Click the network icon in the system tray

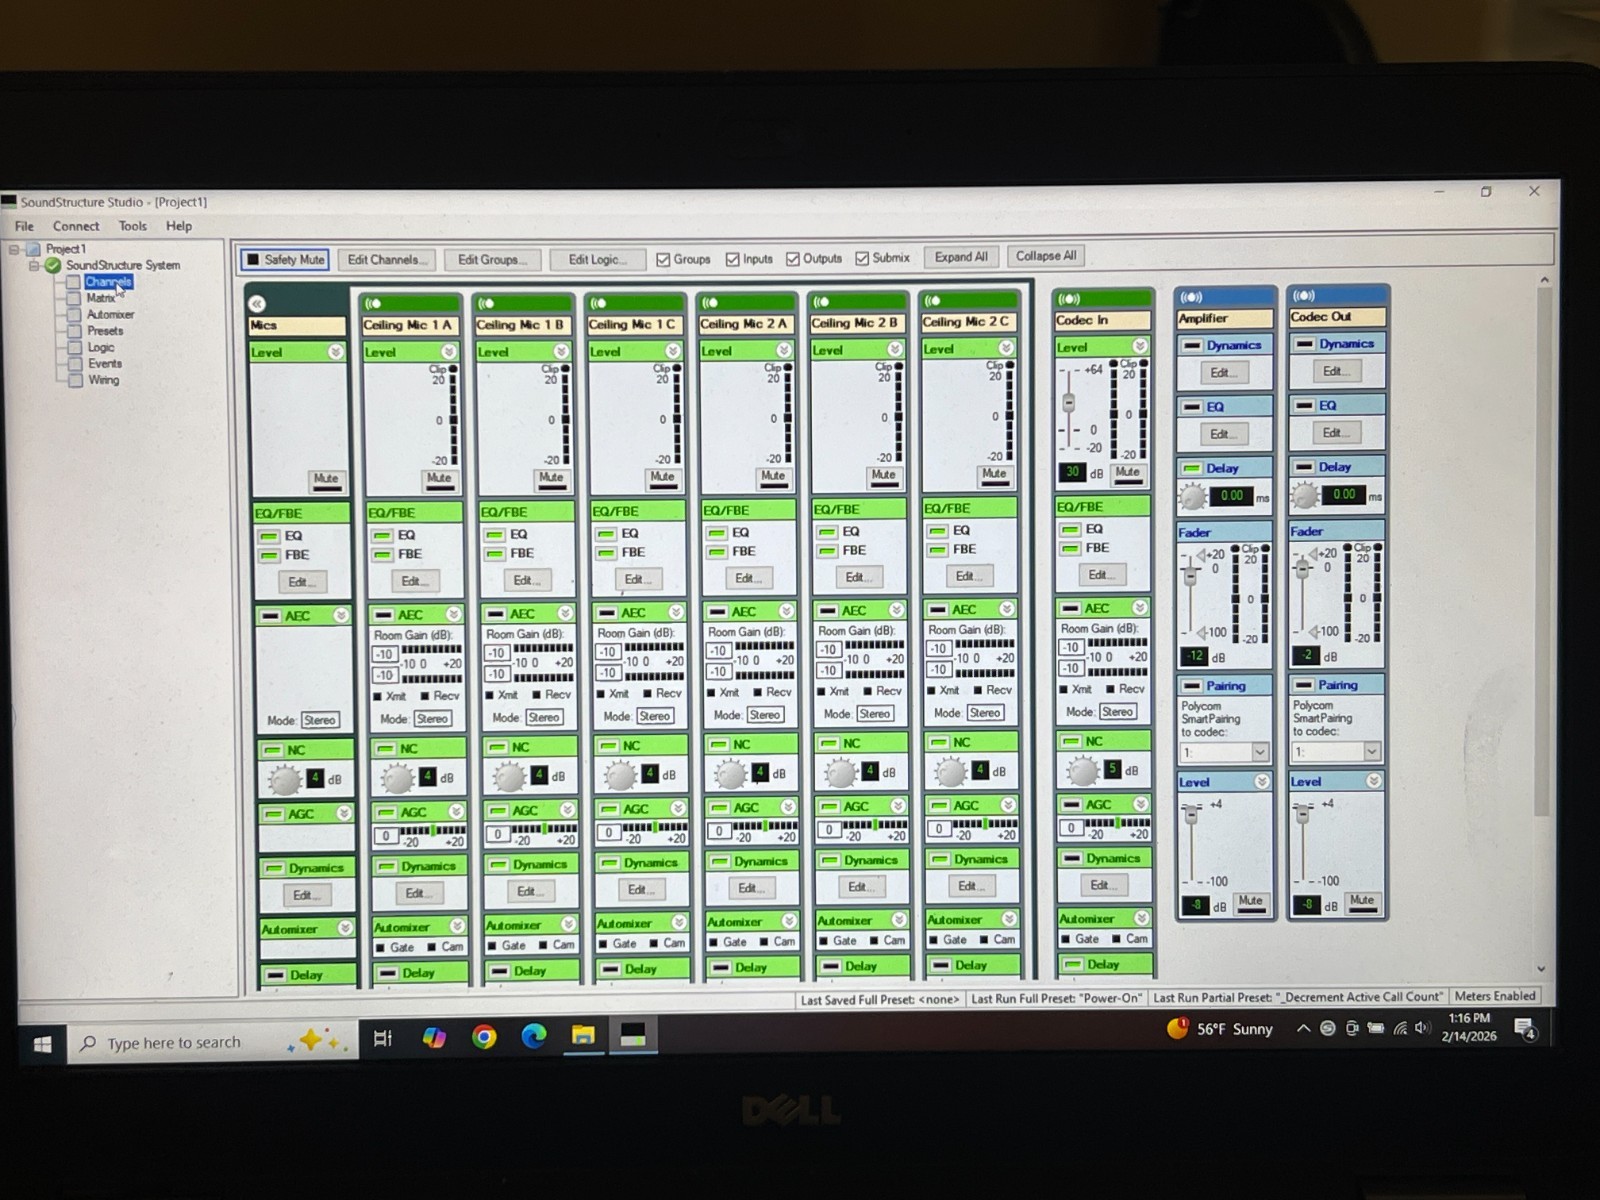click(1400, 1028)
